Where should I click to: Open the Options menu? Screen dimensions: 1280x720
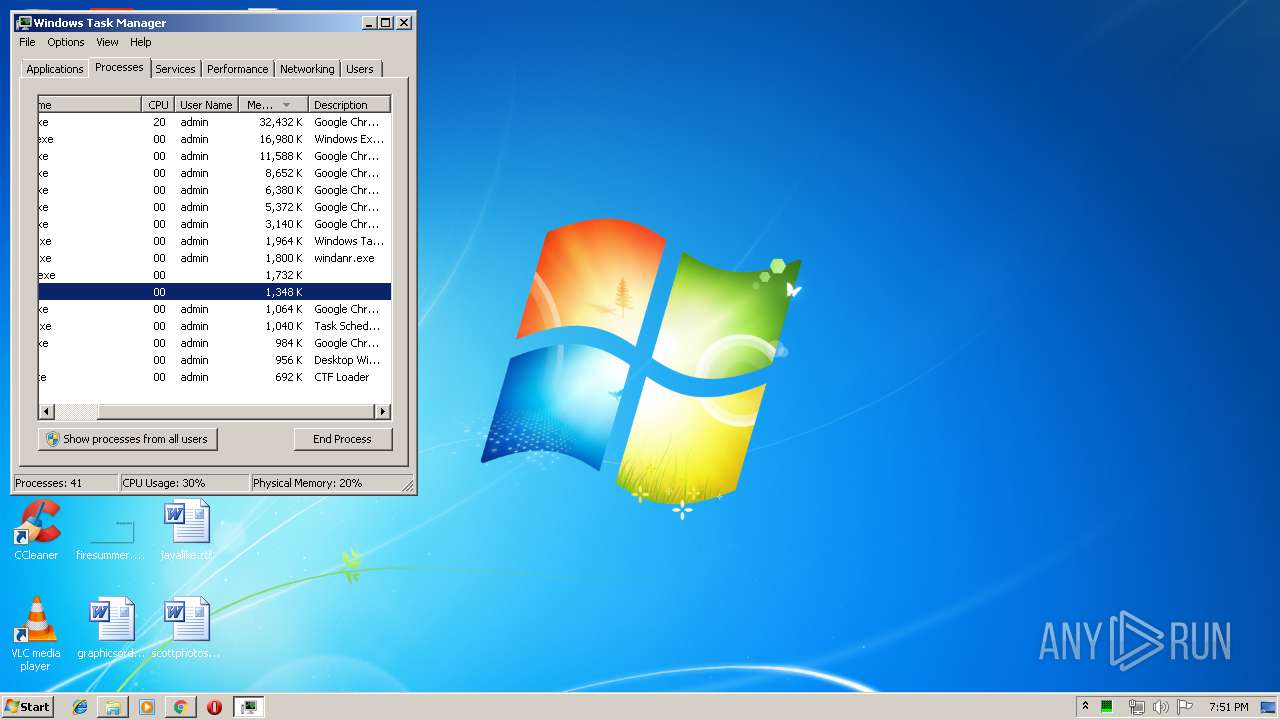click(x=66, y=42)
